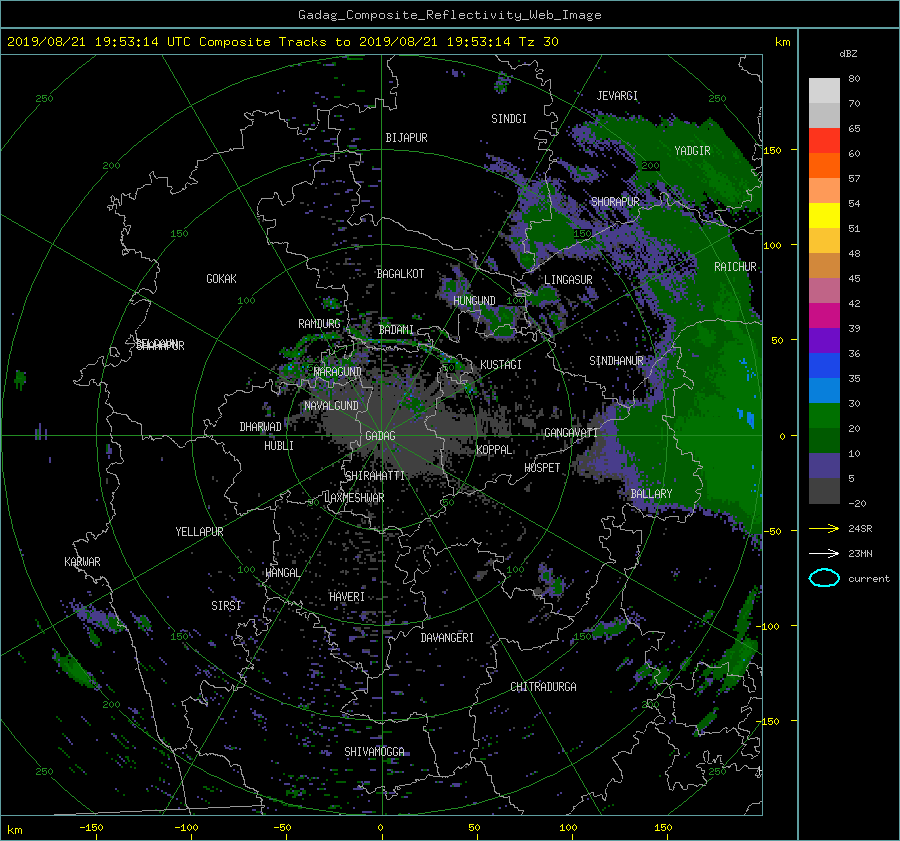Click the SHIVAMOGGA city label
This screenshot has width=900, height=841.
click(x=374, y=752)
